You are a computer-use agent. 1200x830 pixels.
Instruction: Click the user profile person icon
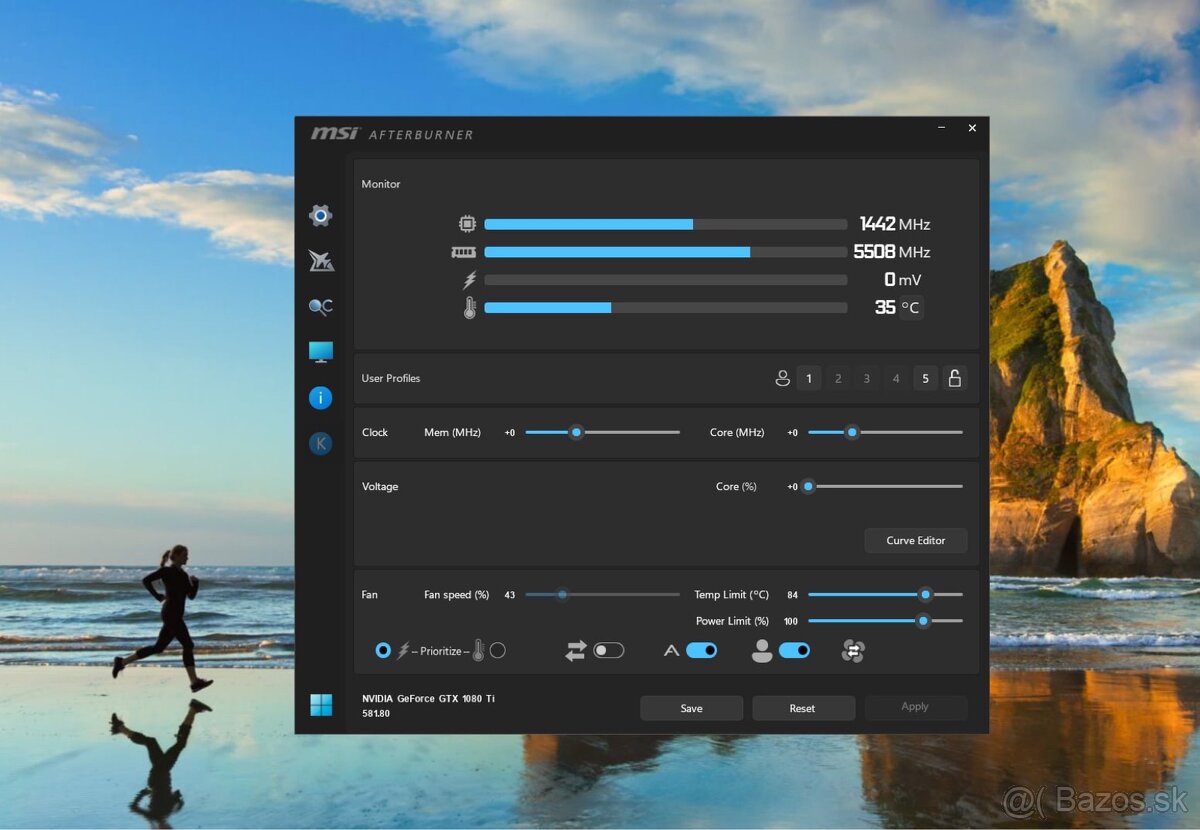click(782, 378)
